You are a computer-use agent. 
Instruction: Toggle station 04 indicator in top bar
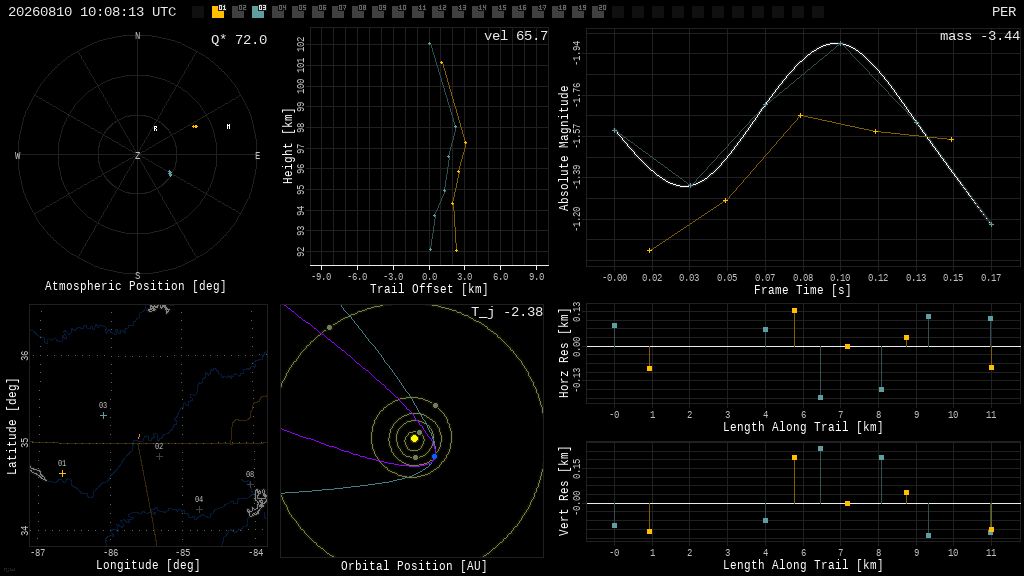coord(278,12)
